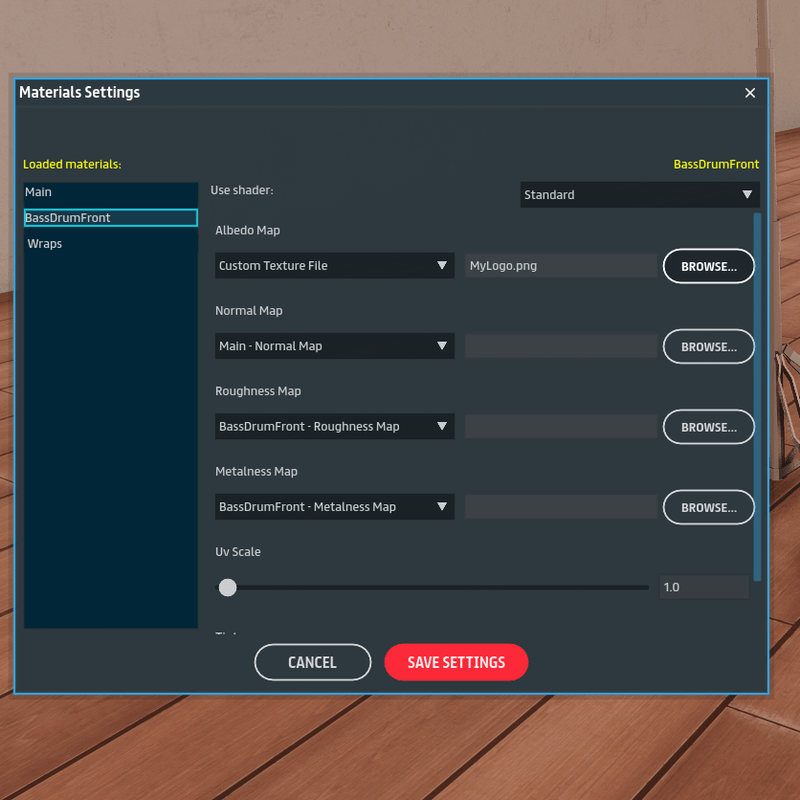Click the Uv Scale slider handle
The image size is (800, 800).
[228, 587]
